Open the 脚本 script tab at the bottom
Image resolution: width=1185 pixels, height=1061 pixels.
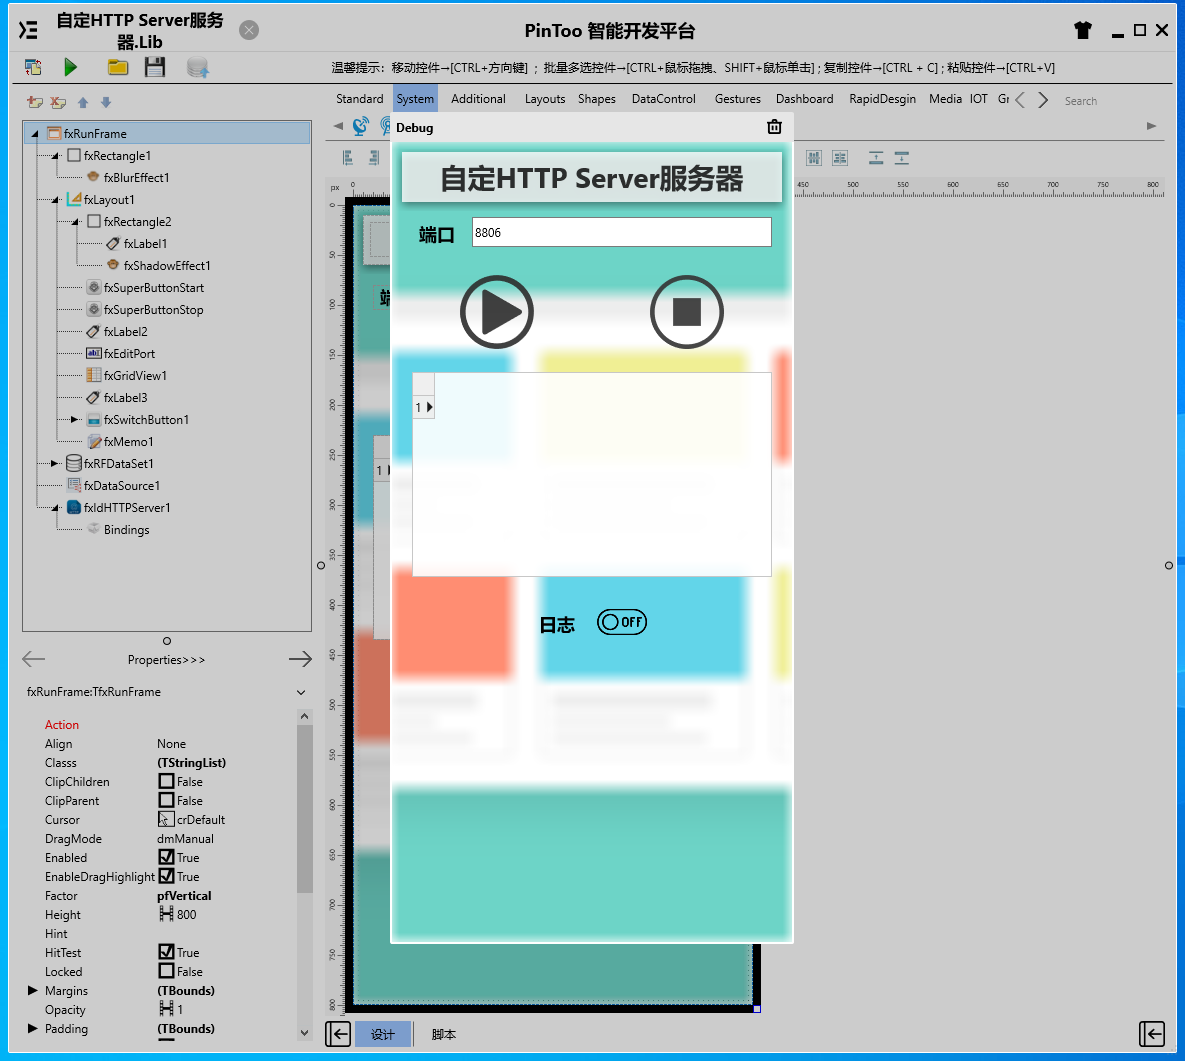[444, 1034]
